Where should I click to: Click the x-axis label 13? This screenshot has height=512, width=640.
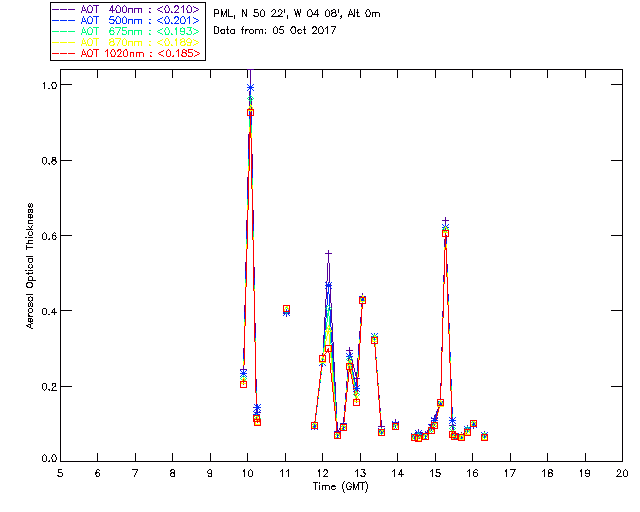360,473
